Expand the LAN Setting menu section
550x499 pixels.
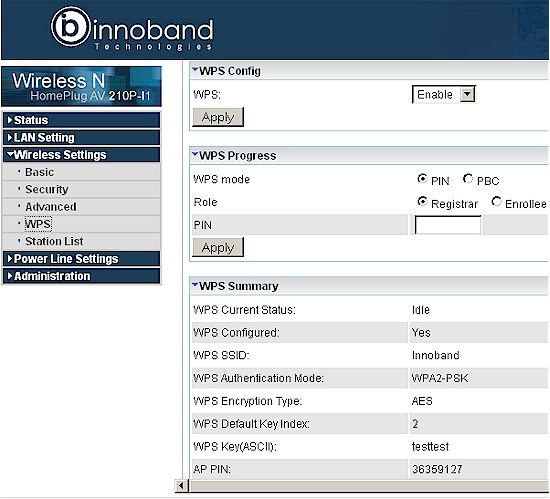pos(81,137)
